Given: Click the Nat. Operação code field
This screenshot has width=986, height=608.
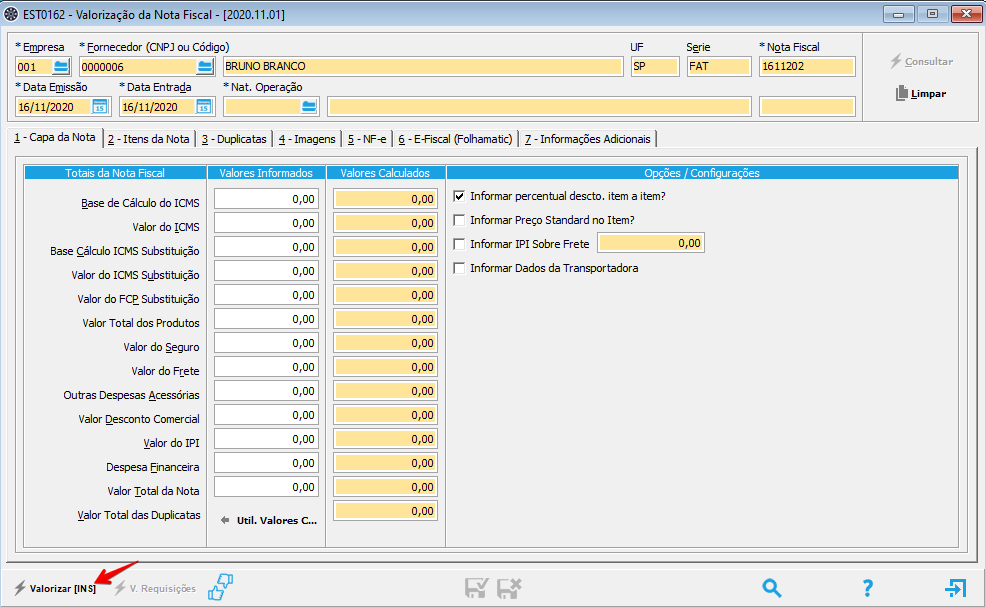Looking at the screenshot, I should [262, 107].
